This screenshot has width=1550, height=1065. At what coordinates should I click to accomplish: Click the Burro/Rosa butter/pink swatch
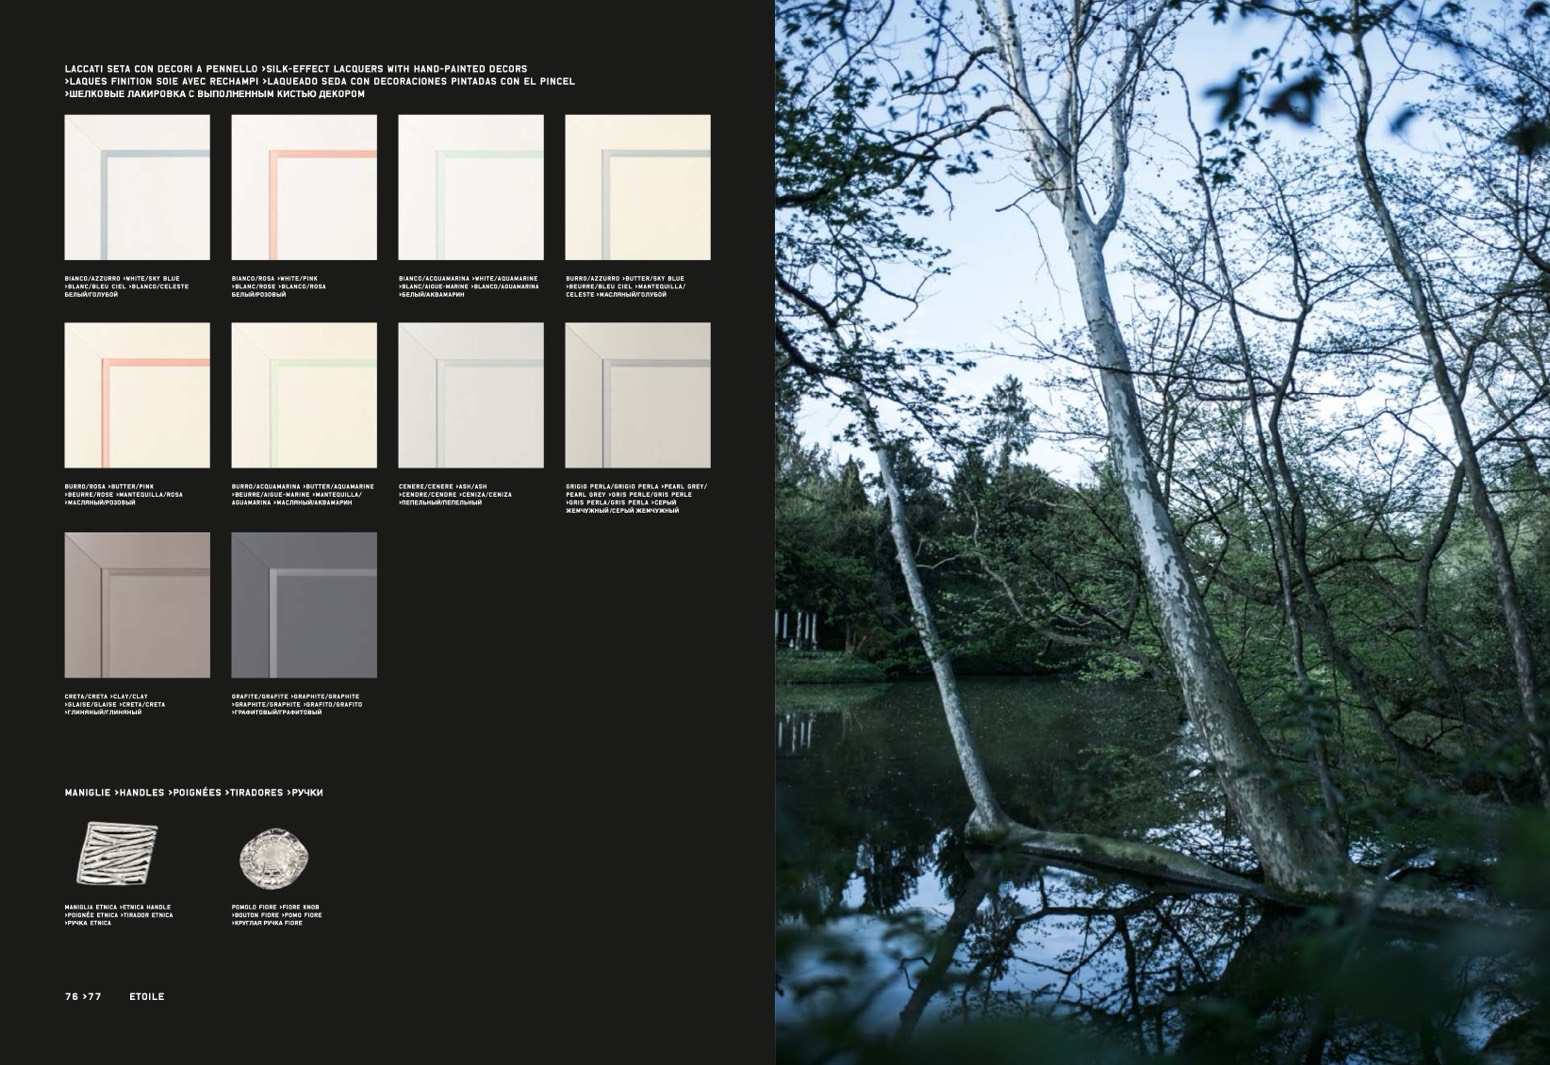coord(137,395)
